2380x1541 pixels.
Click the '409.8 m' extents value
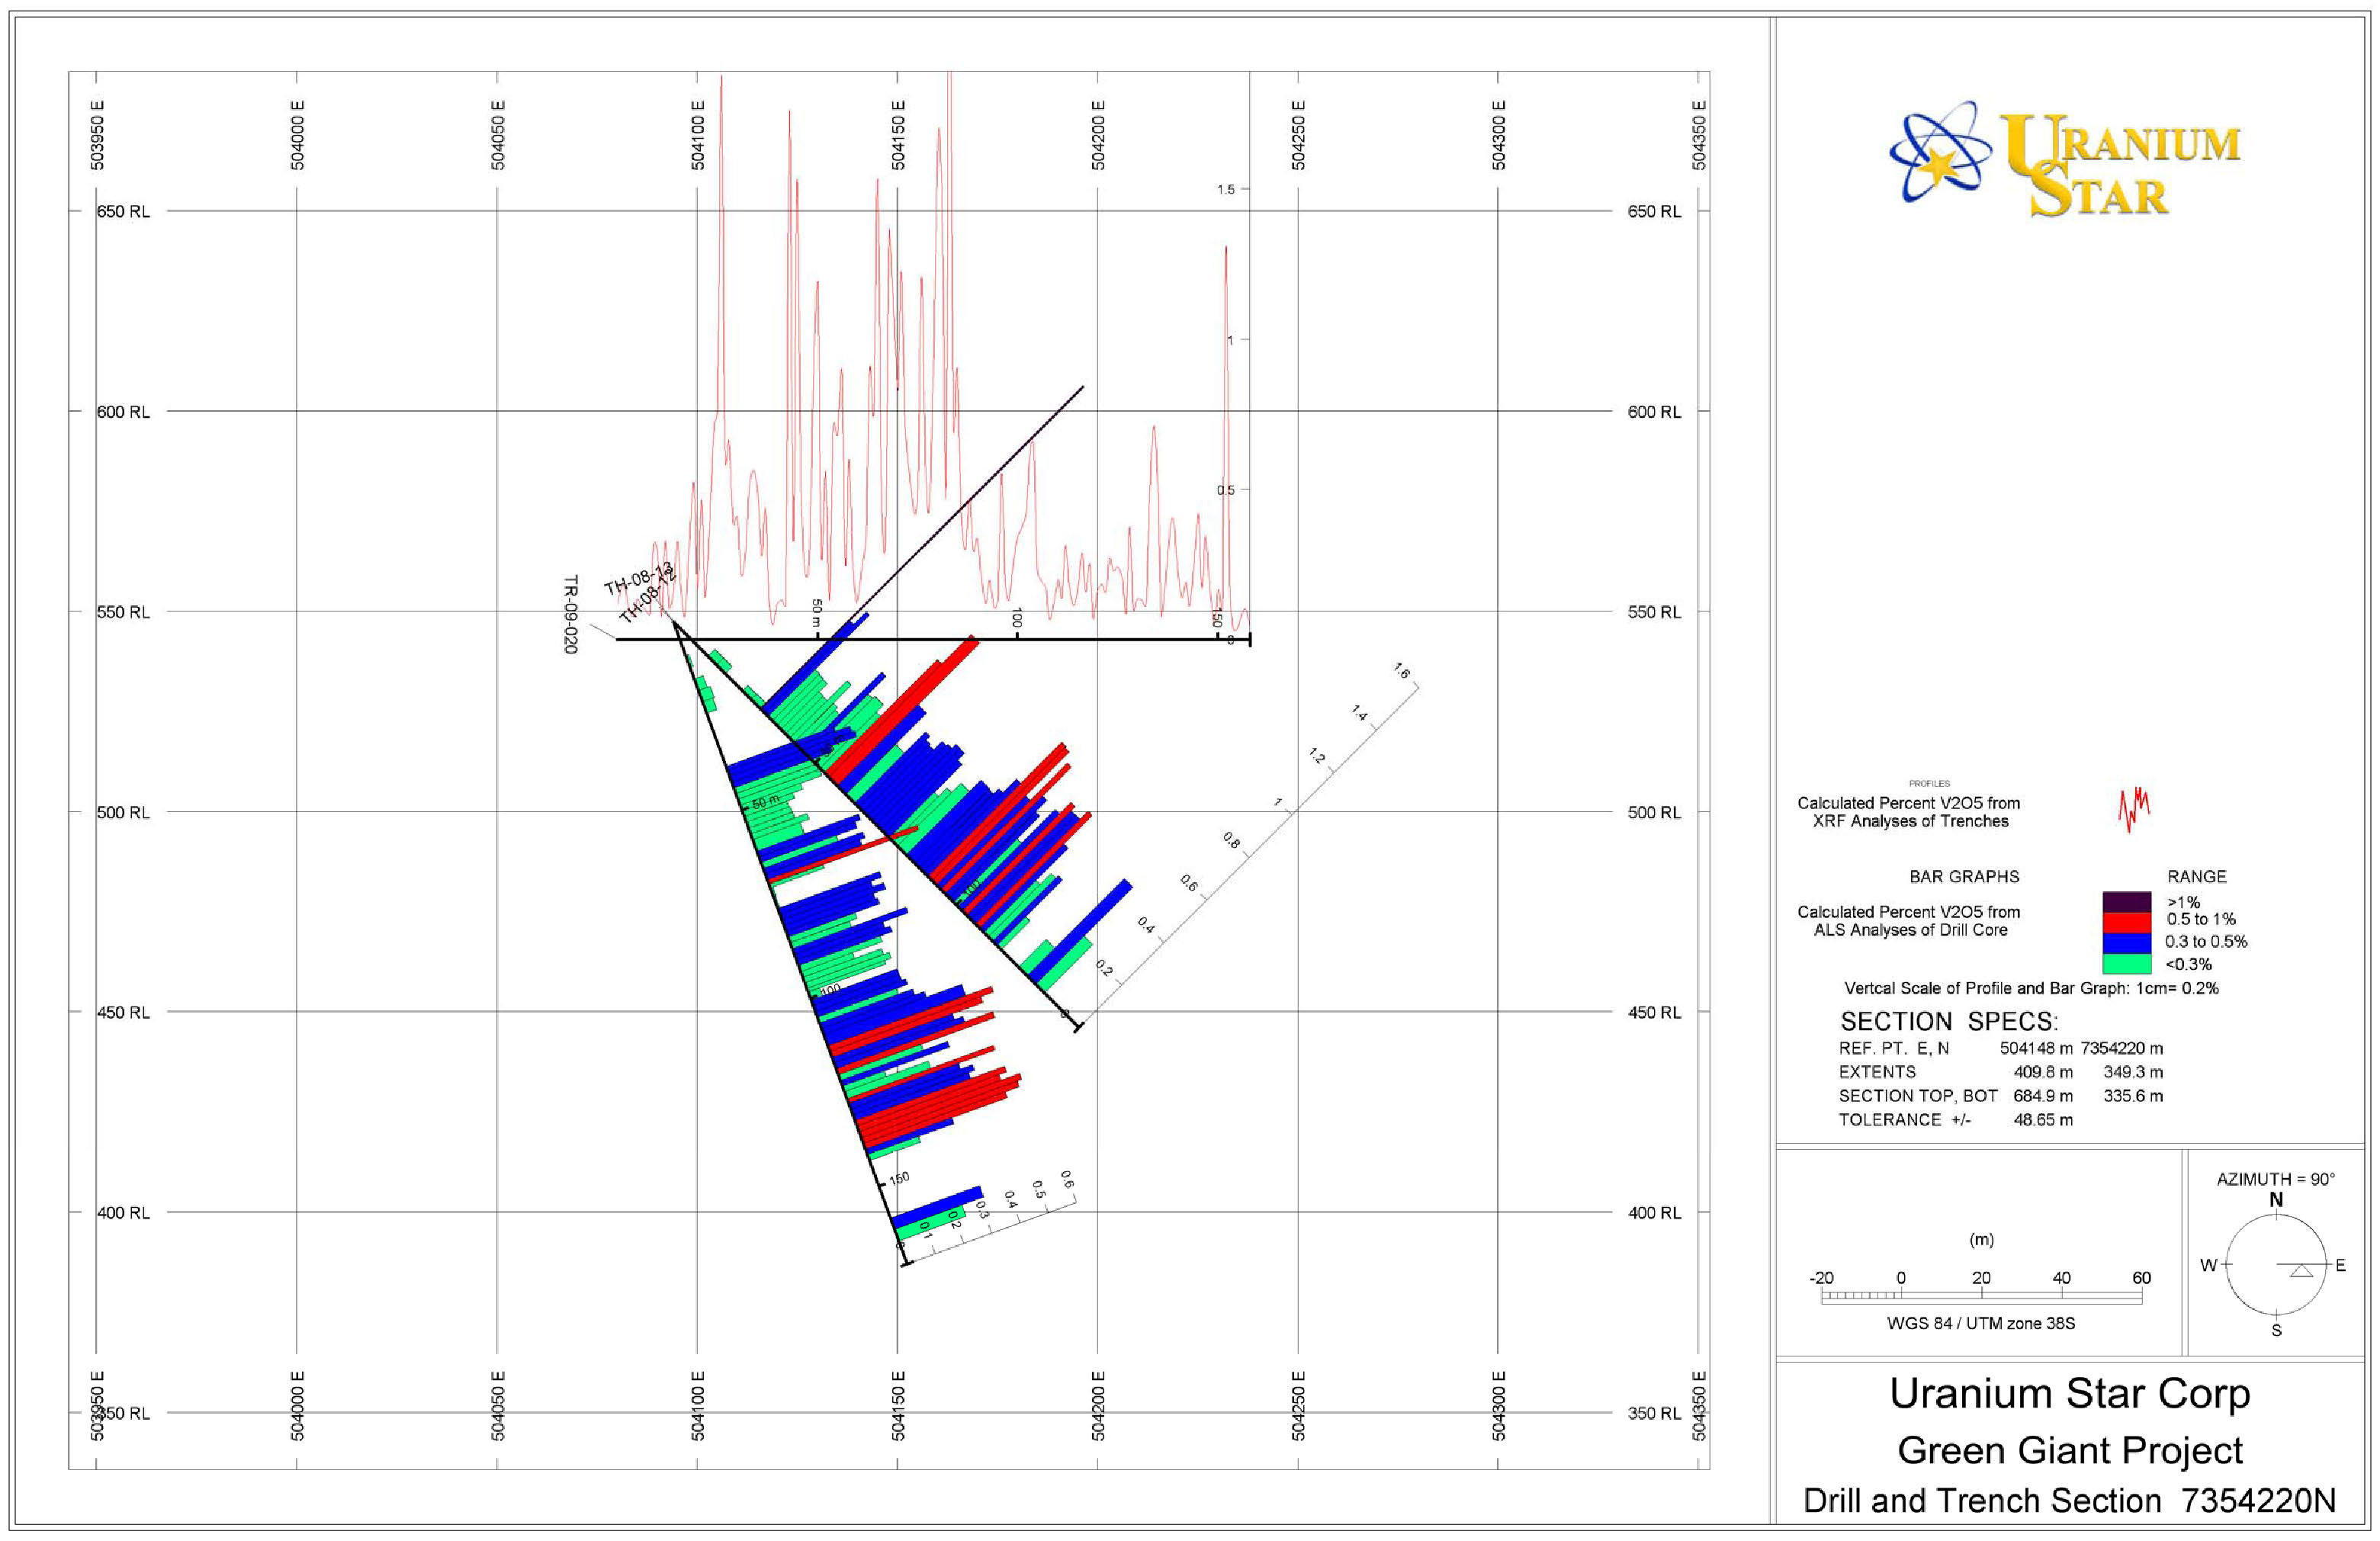point(2043,1072)
